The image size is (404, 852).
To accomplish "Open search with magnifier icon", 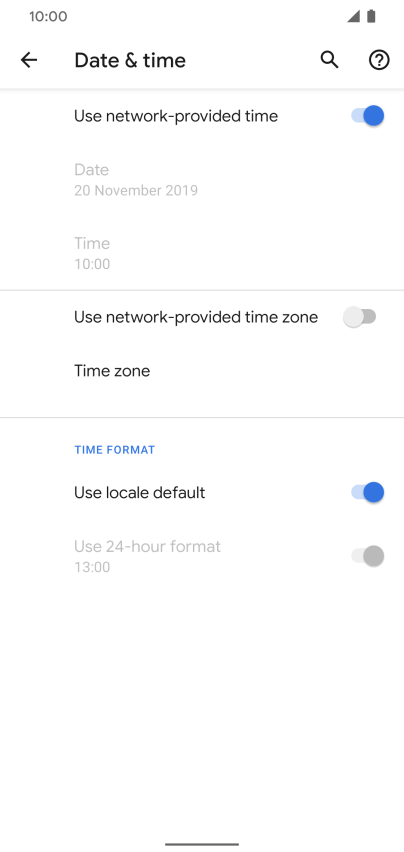I will tap(329, 60).
